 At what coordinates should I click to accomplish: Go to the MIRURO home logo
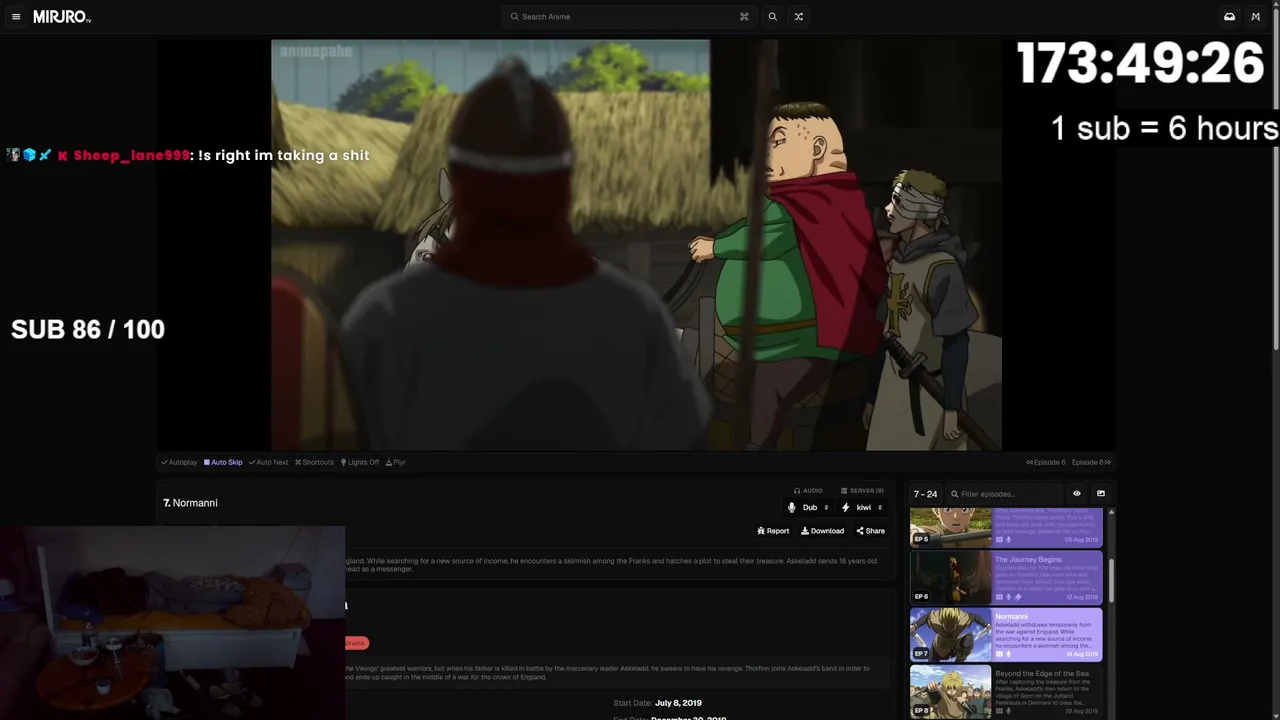click(x=62, y=17)
